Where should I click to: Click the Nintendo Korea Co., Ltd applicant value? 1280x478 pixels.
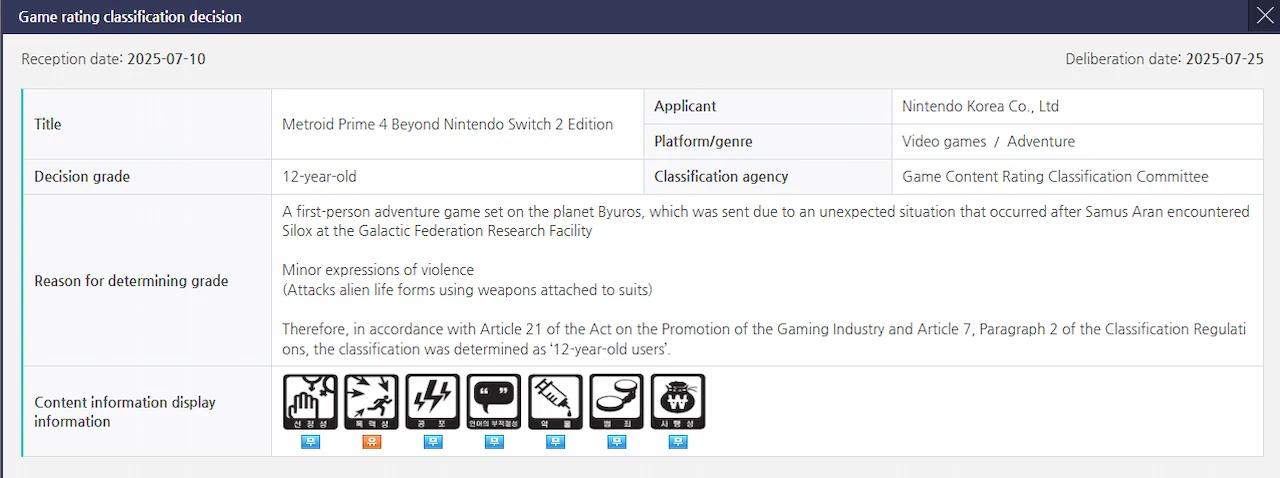[980, 106]
